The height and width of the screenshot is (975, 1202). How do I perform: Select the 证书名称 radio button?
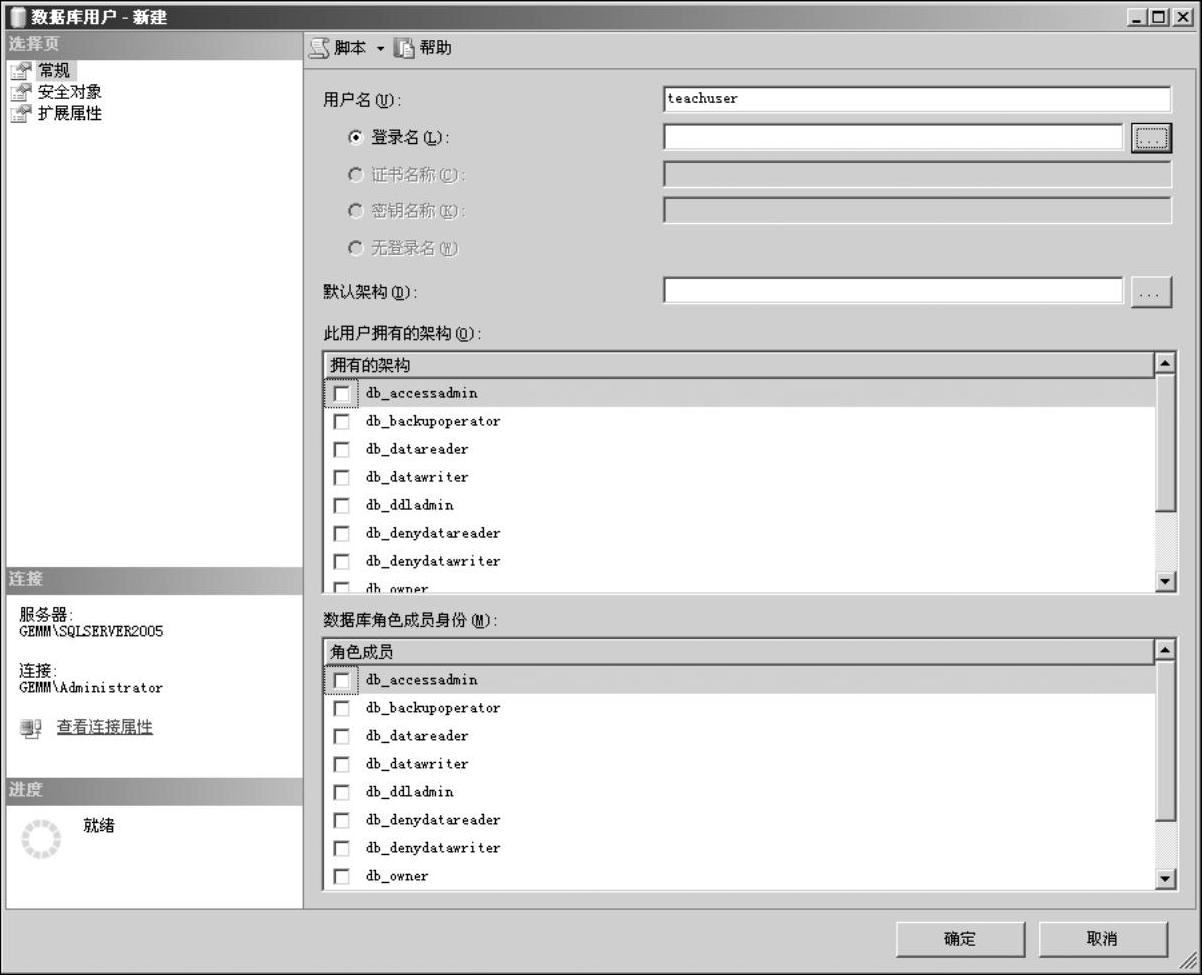(x=355, y=175)
